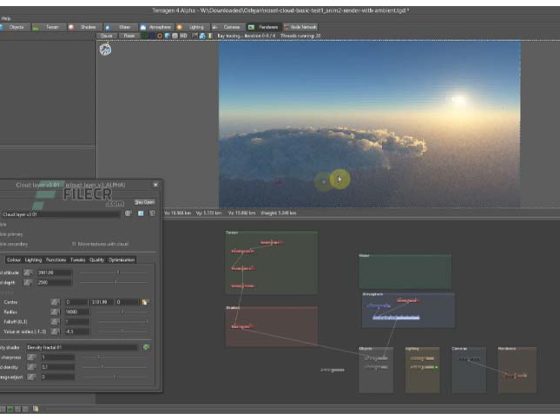The image size is (560, 420).
Task: Click the animation button beside the depth field
Action: pos(28,282)
